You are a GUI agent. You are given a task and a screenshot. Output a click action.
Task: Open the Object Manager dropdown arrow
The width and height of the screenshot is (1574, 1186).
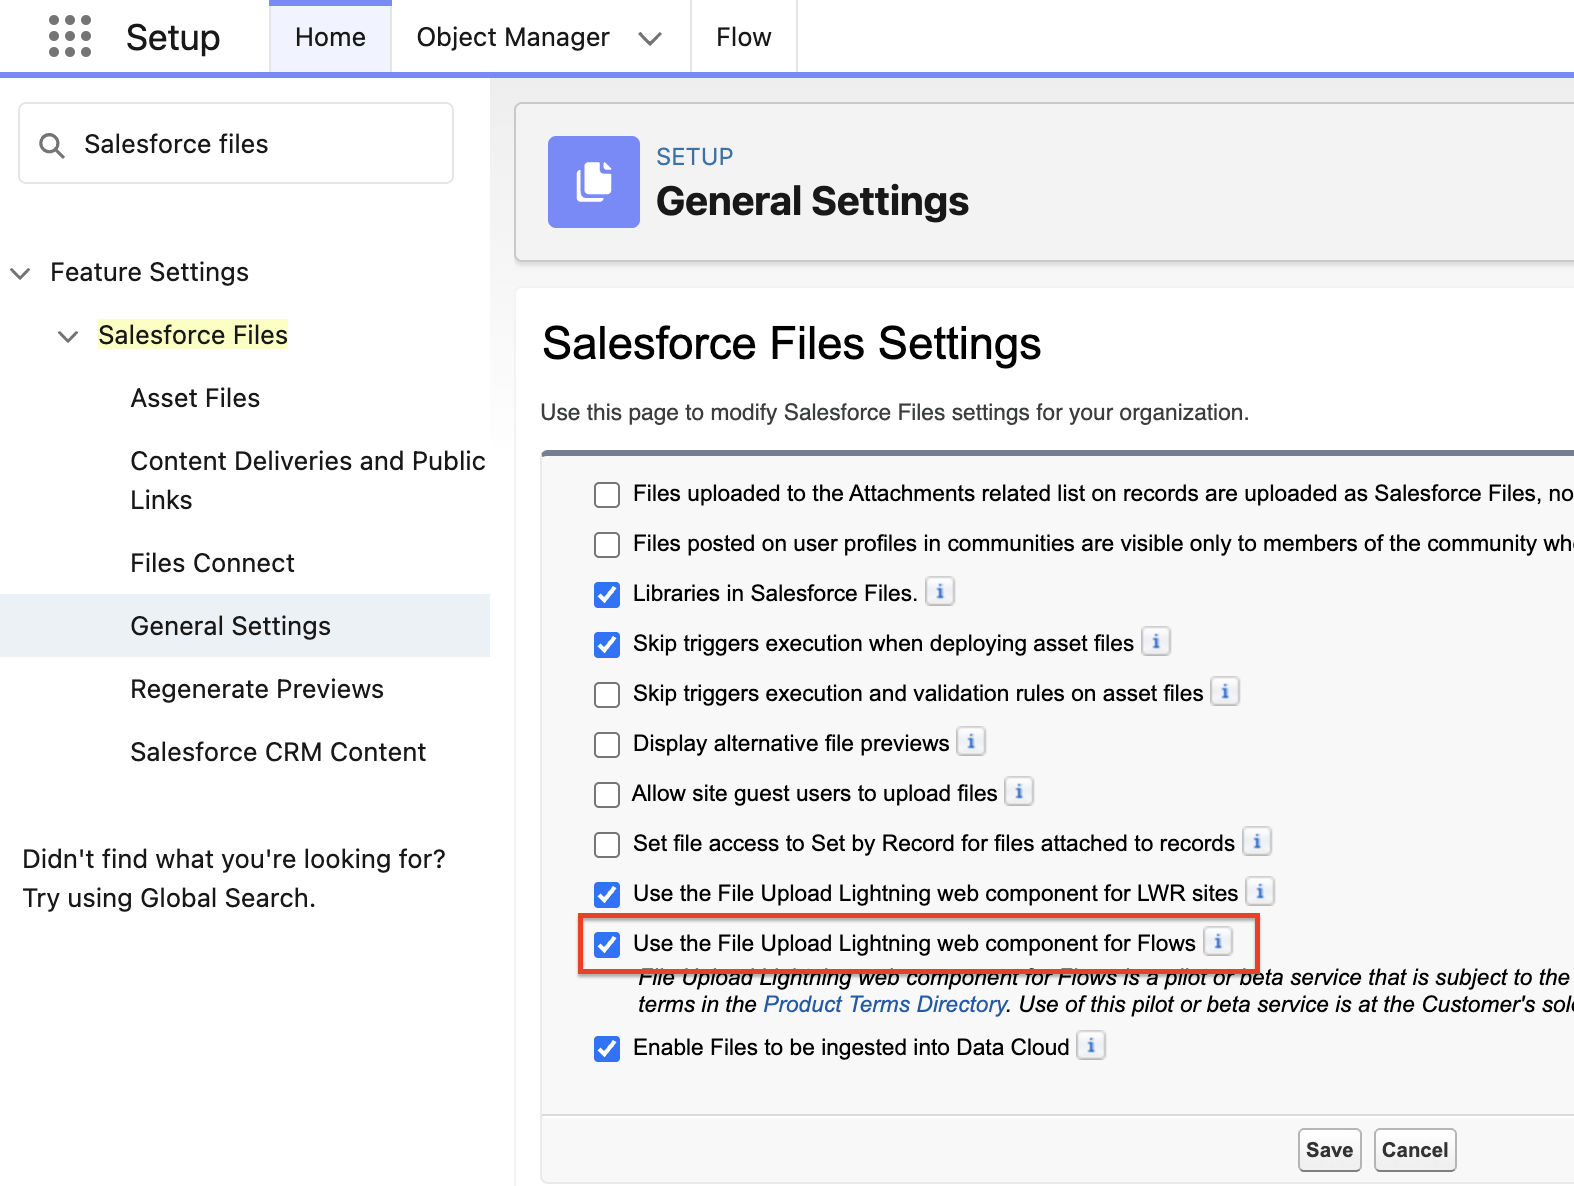[650, 38]
